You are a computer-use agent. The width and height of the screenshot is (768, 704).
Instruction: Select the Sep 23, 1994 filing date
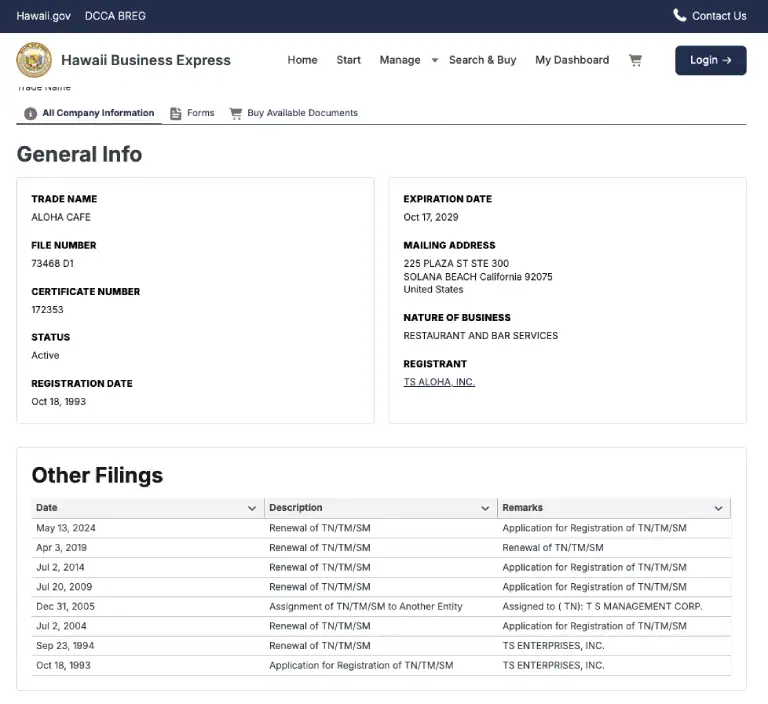click(x=65, y=646)
